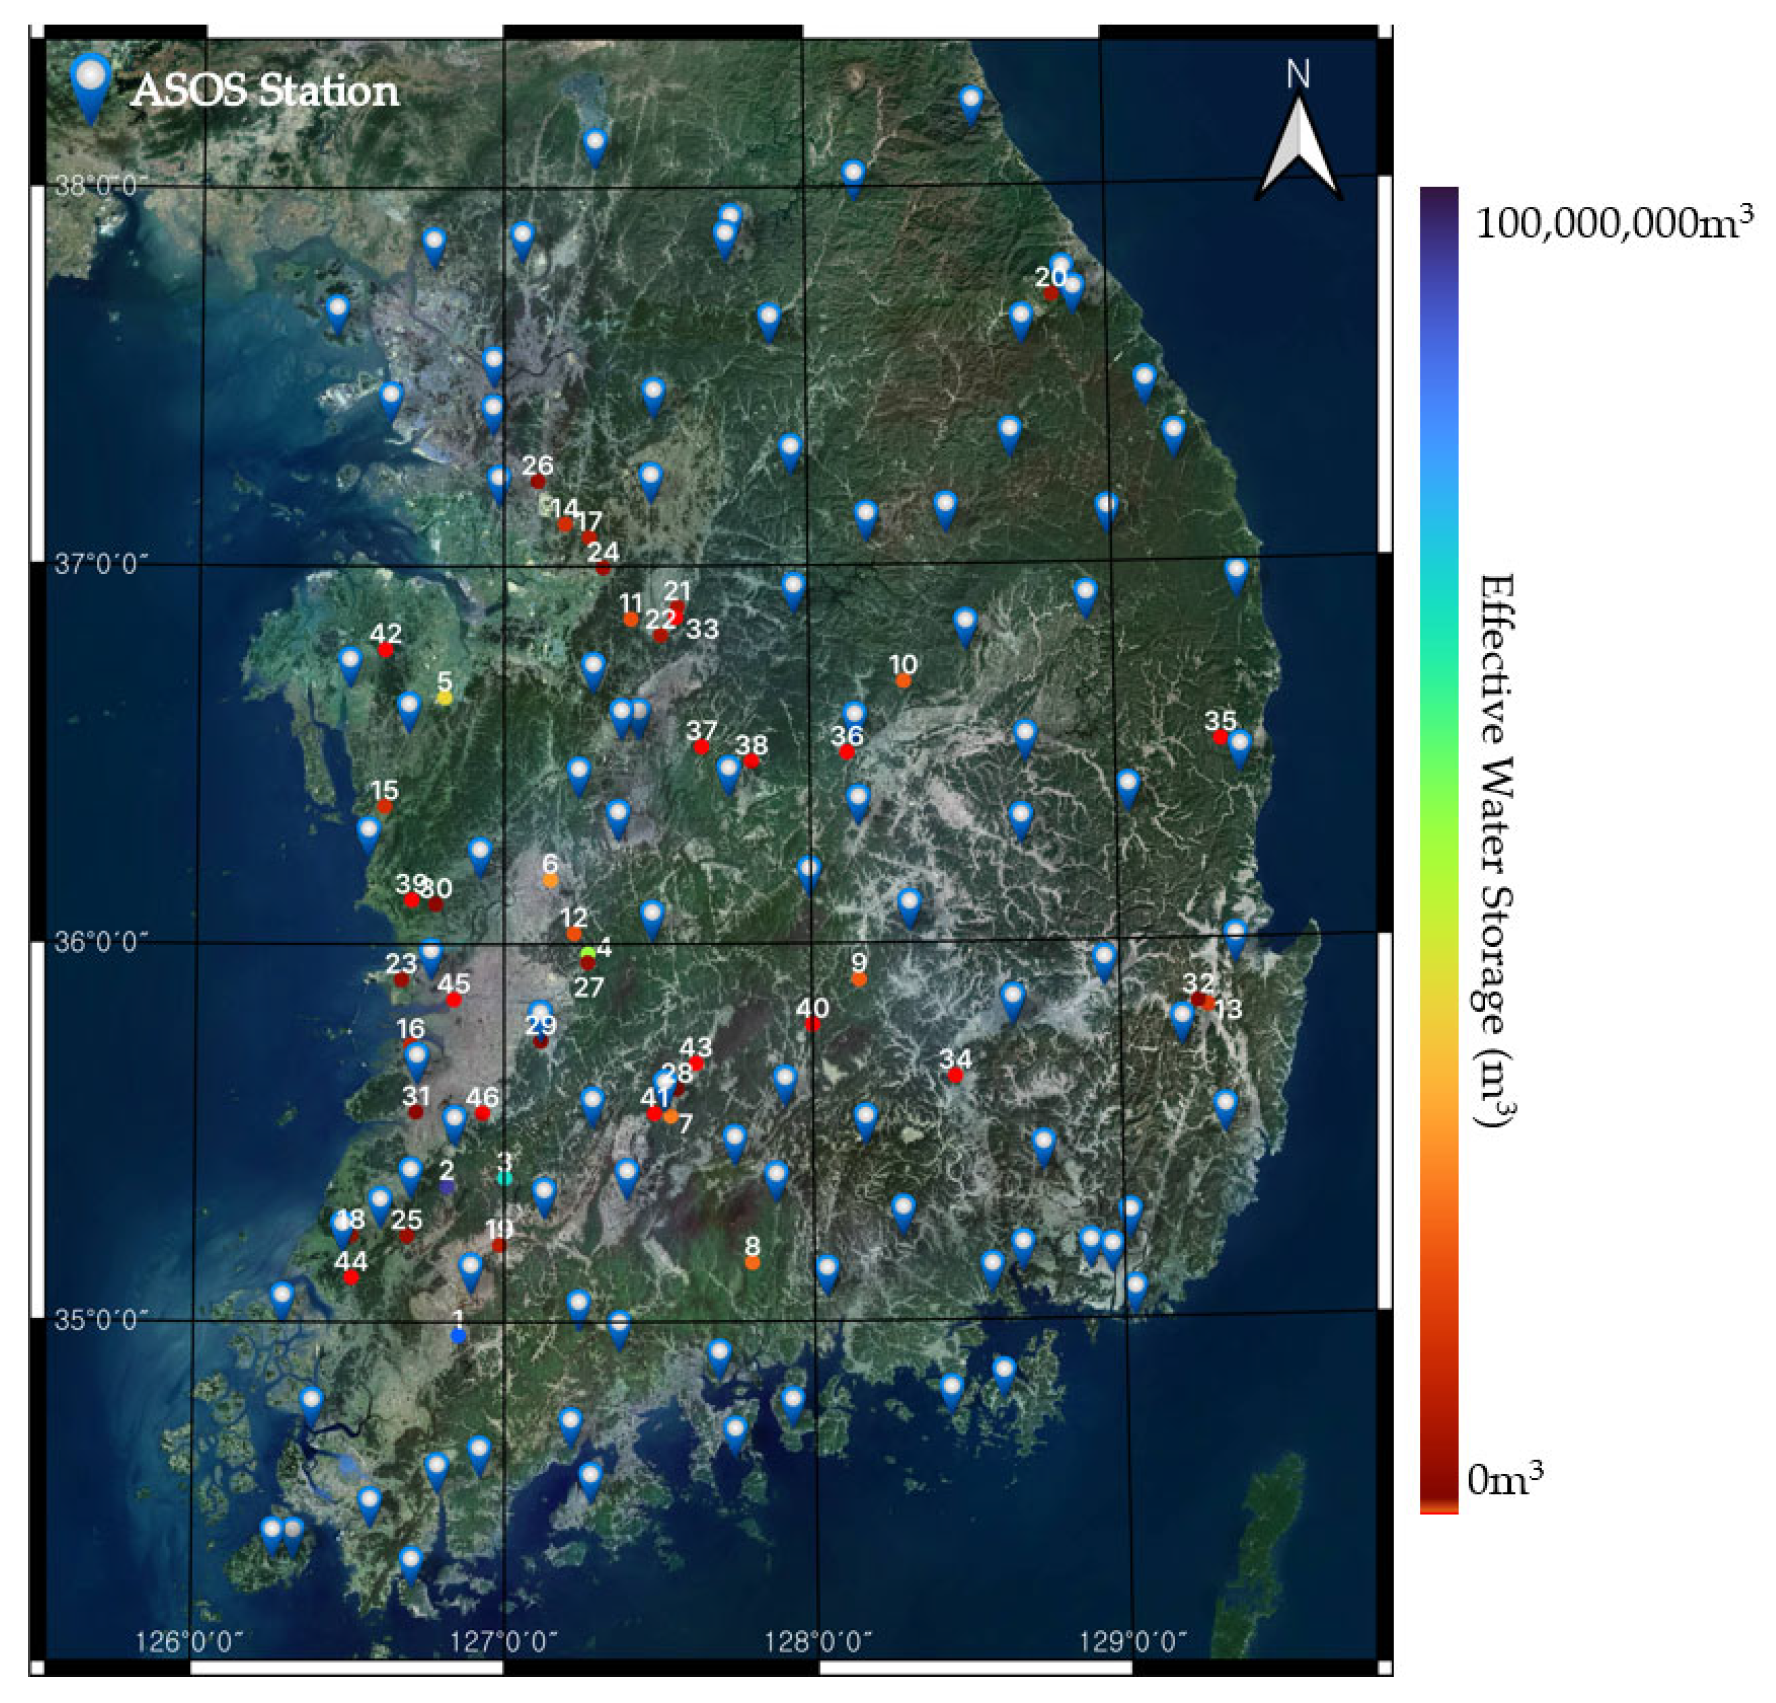Click the orange reservoir dot numbered 8
The width and height of the screenshot is (1776, 1703).
(x=752, y=1263)
